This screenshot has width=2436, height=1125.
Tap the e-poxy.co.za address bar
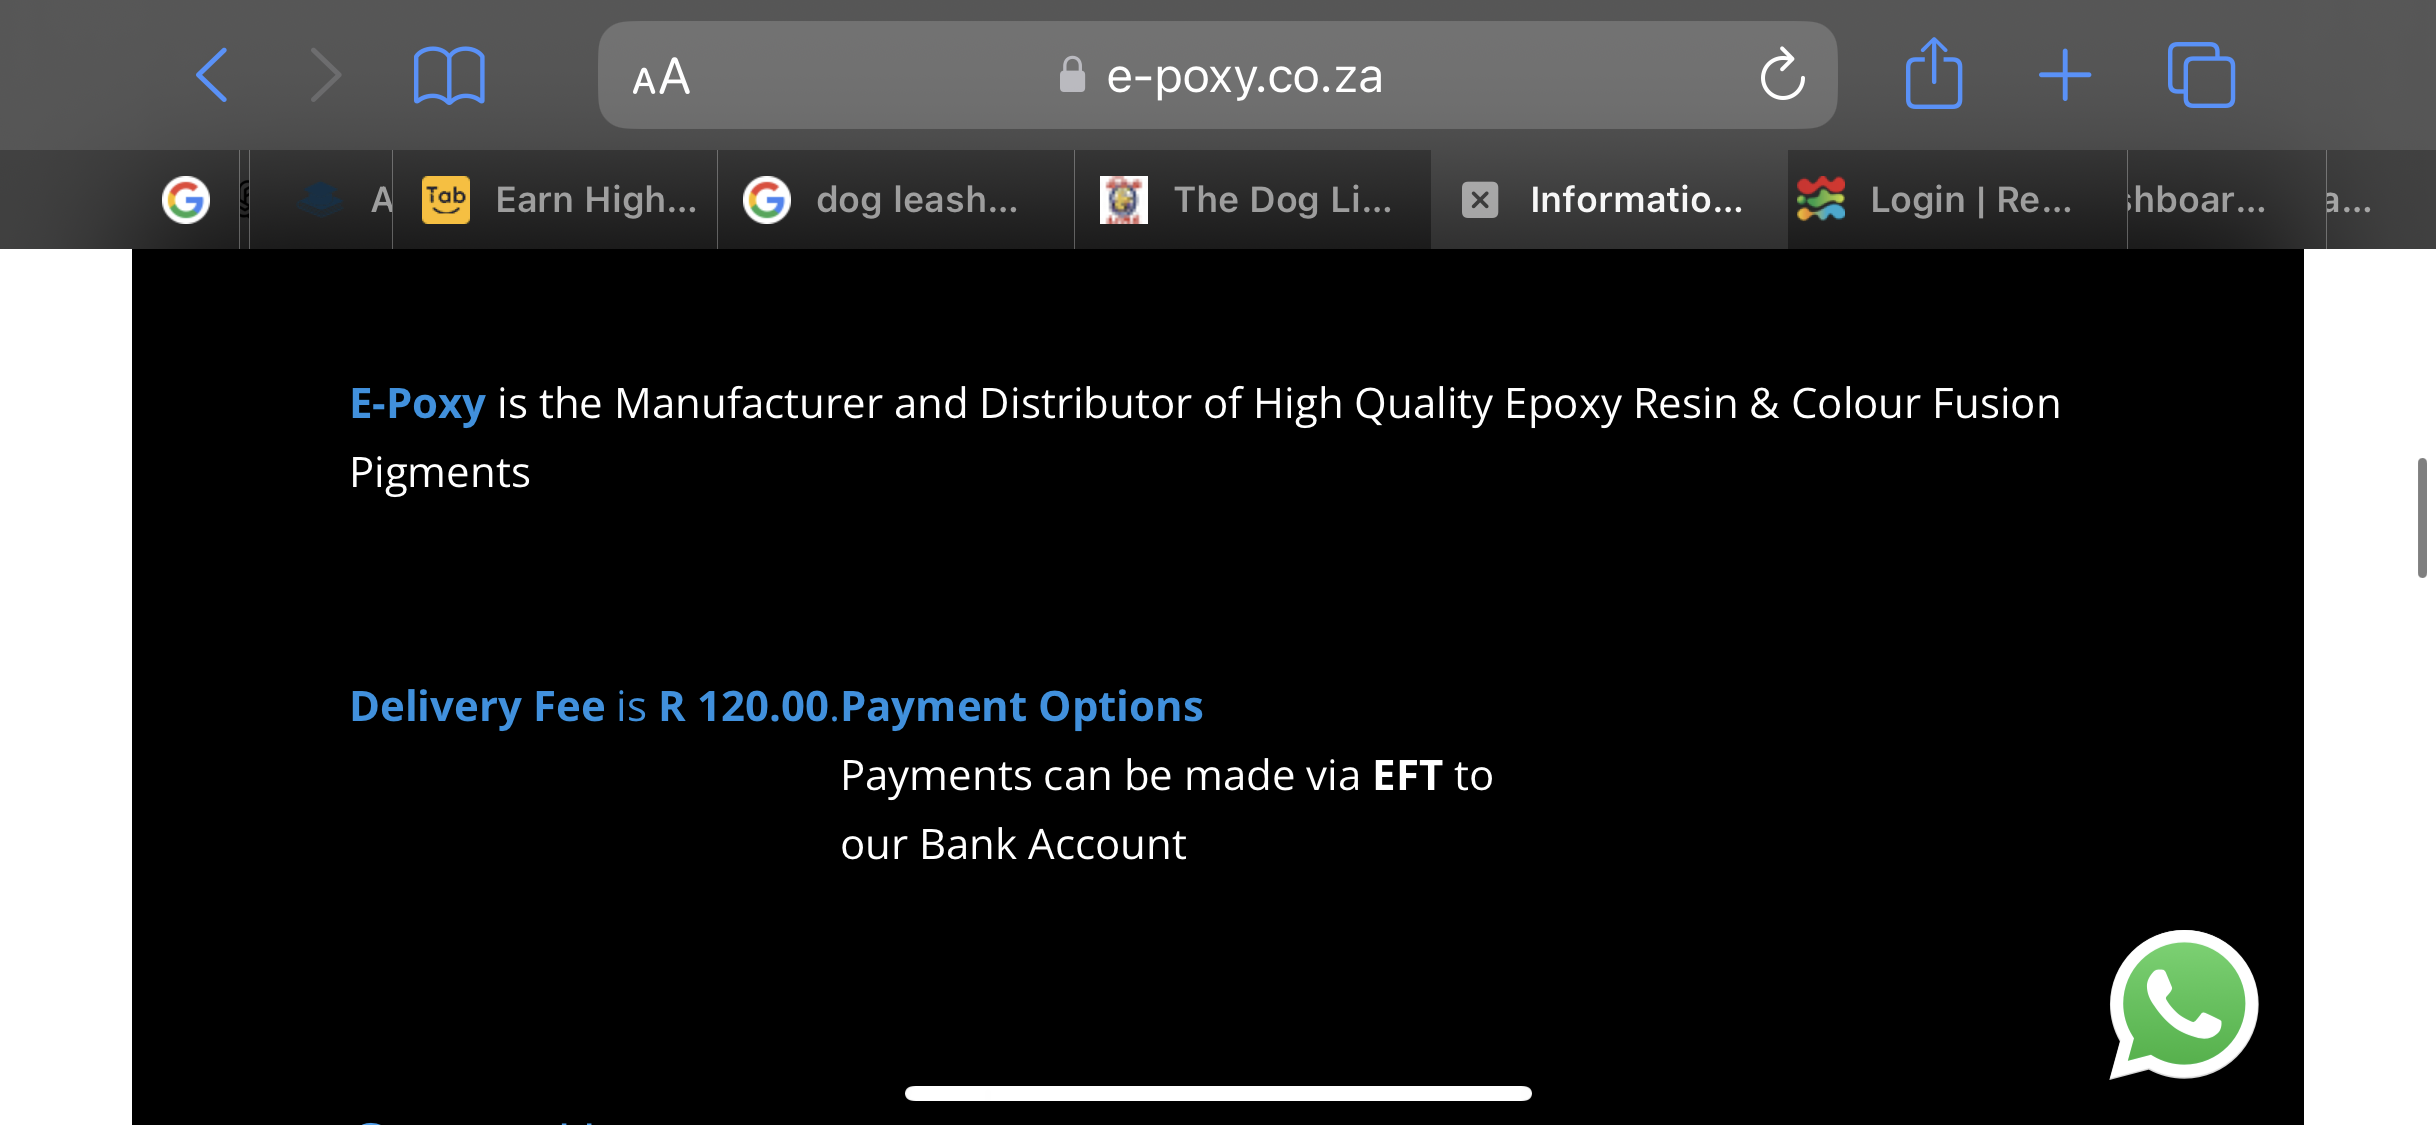[1217, 75]
